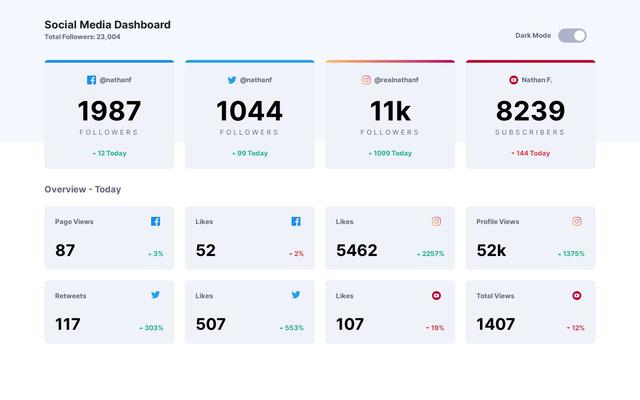Screen dimensions: 640x400
Task: Select the 1987 followers count
Action: (x=109, y=111)
